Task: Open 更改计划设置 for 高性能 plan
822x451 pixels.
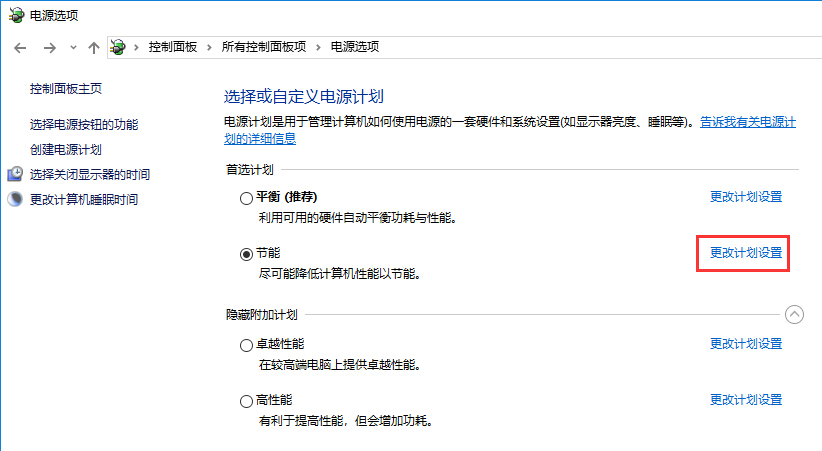Action: (x=745, y=400)
